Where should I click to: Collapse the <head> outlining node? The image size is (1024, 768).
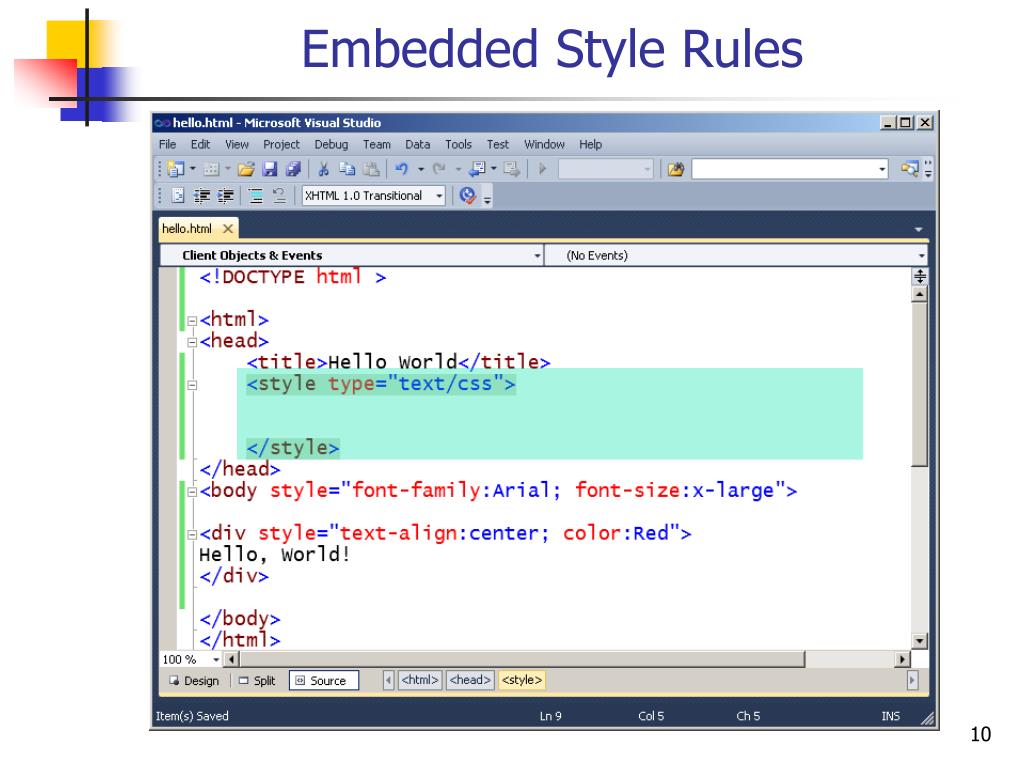pyautogui.click(x=192, y=342)
